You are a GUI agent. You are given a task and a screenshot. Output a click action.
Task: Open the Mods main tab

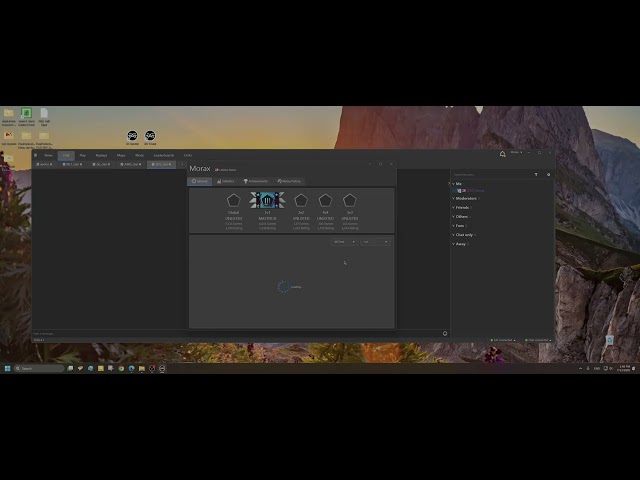140,155
